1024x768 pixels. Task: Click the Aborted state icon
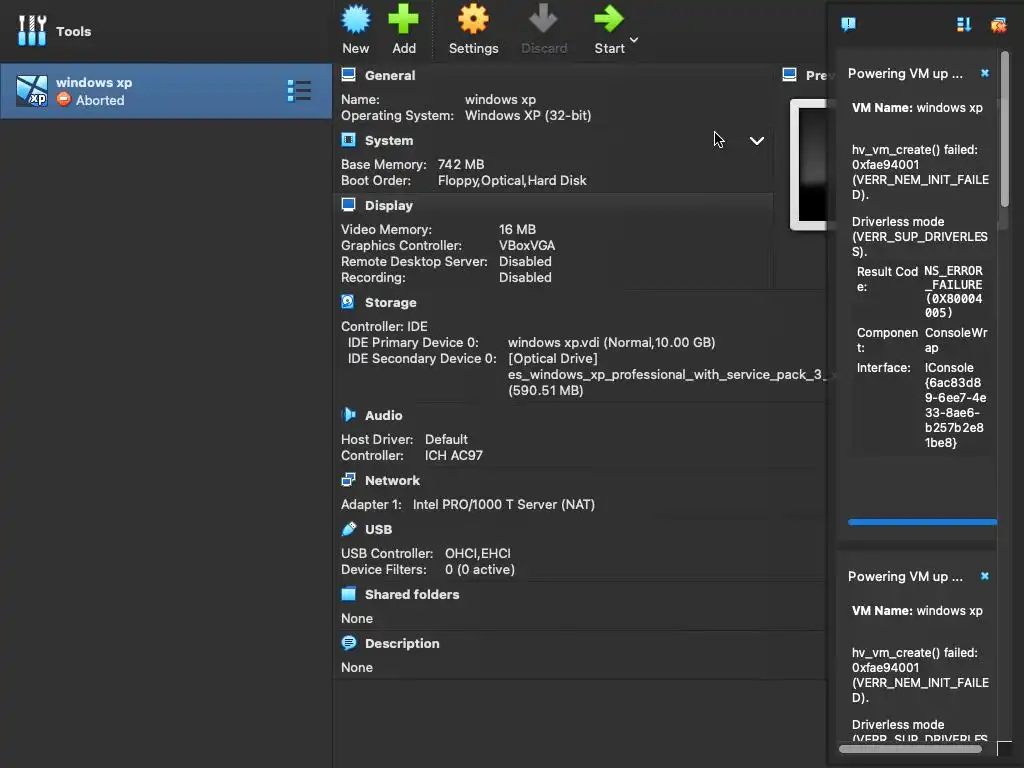click(63, 99)
